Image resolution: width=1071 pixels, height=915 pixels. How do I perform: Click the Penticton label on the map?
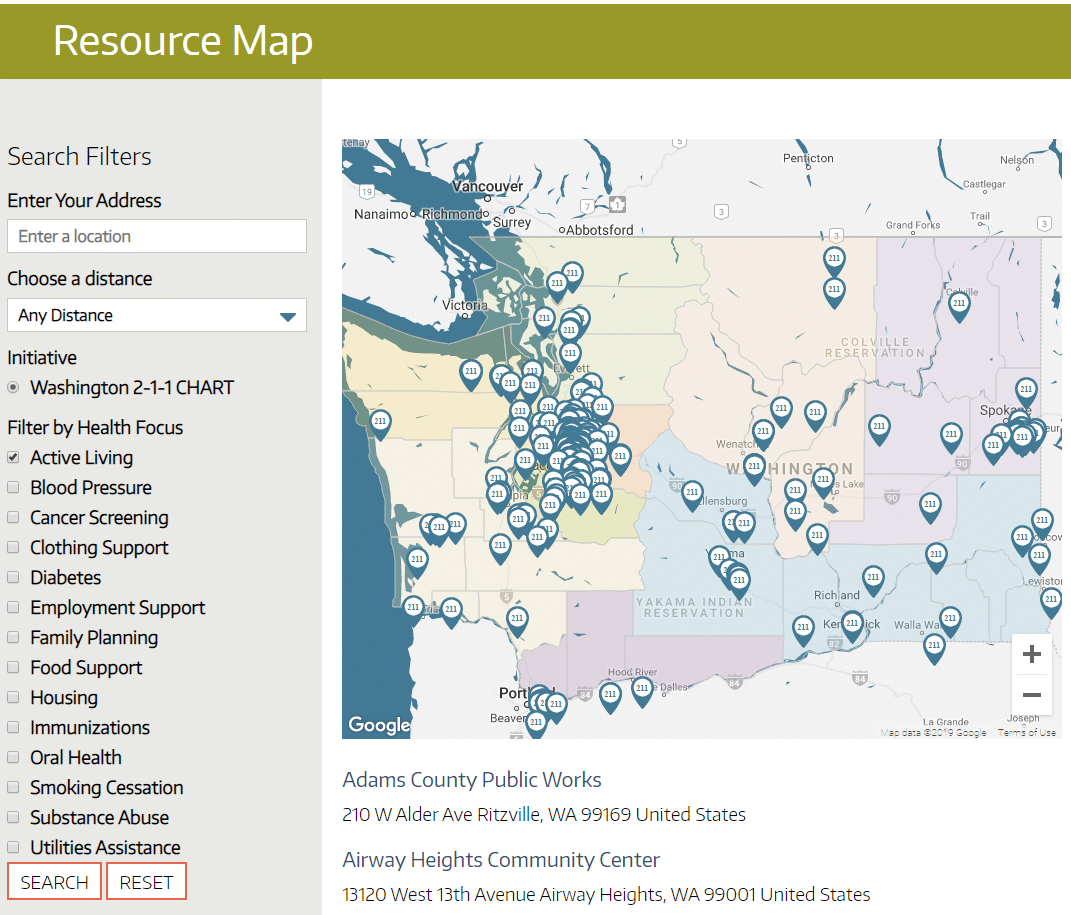[808, 158]
